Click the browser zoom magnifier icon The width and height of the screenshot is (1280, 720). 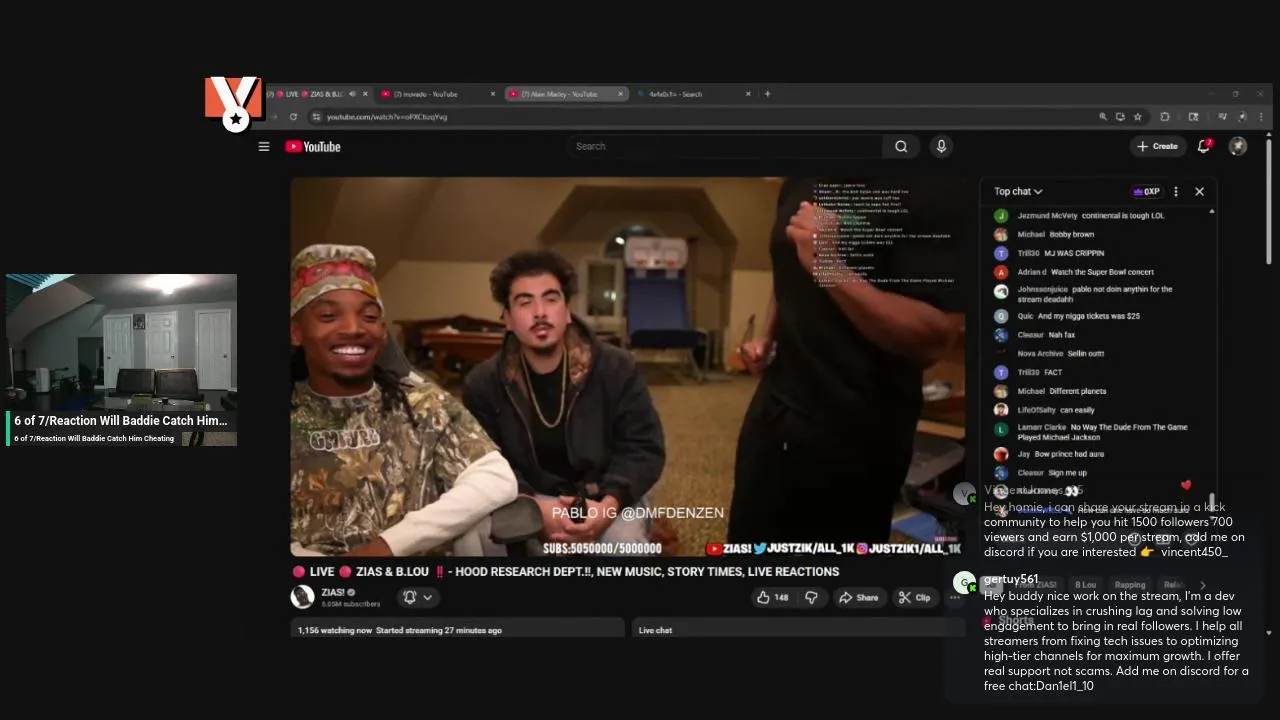pos(1103,117)
